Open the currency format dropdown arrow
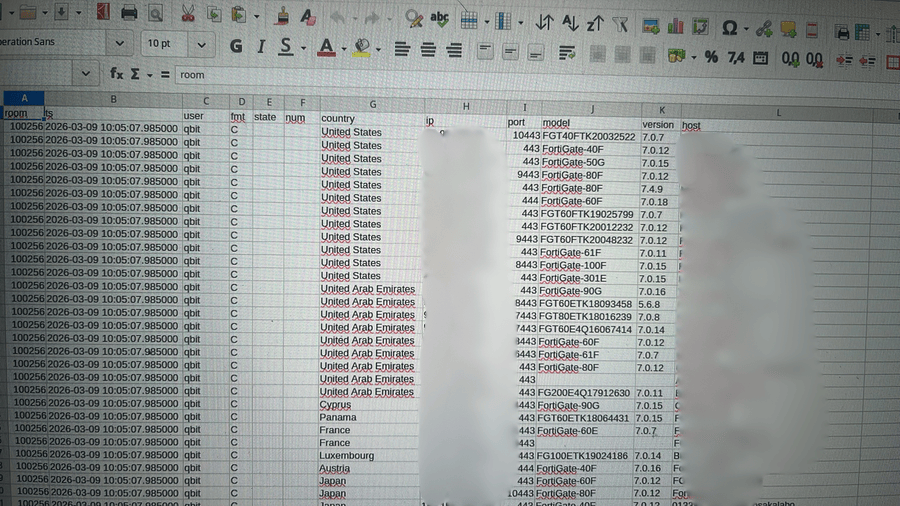 pyautogui.click(x=693, y=57)
